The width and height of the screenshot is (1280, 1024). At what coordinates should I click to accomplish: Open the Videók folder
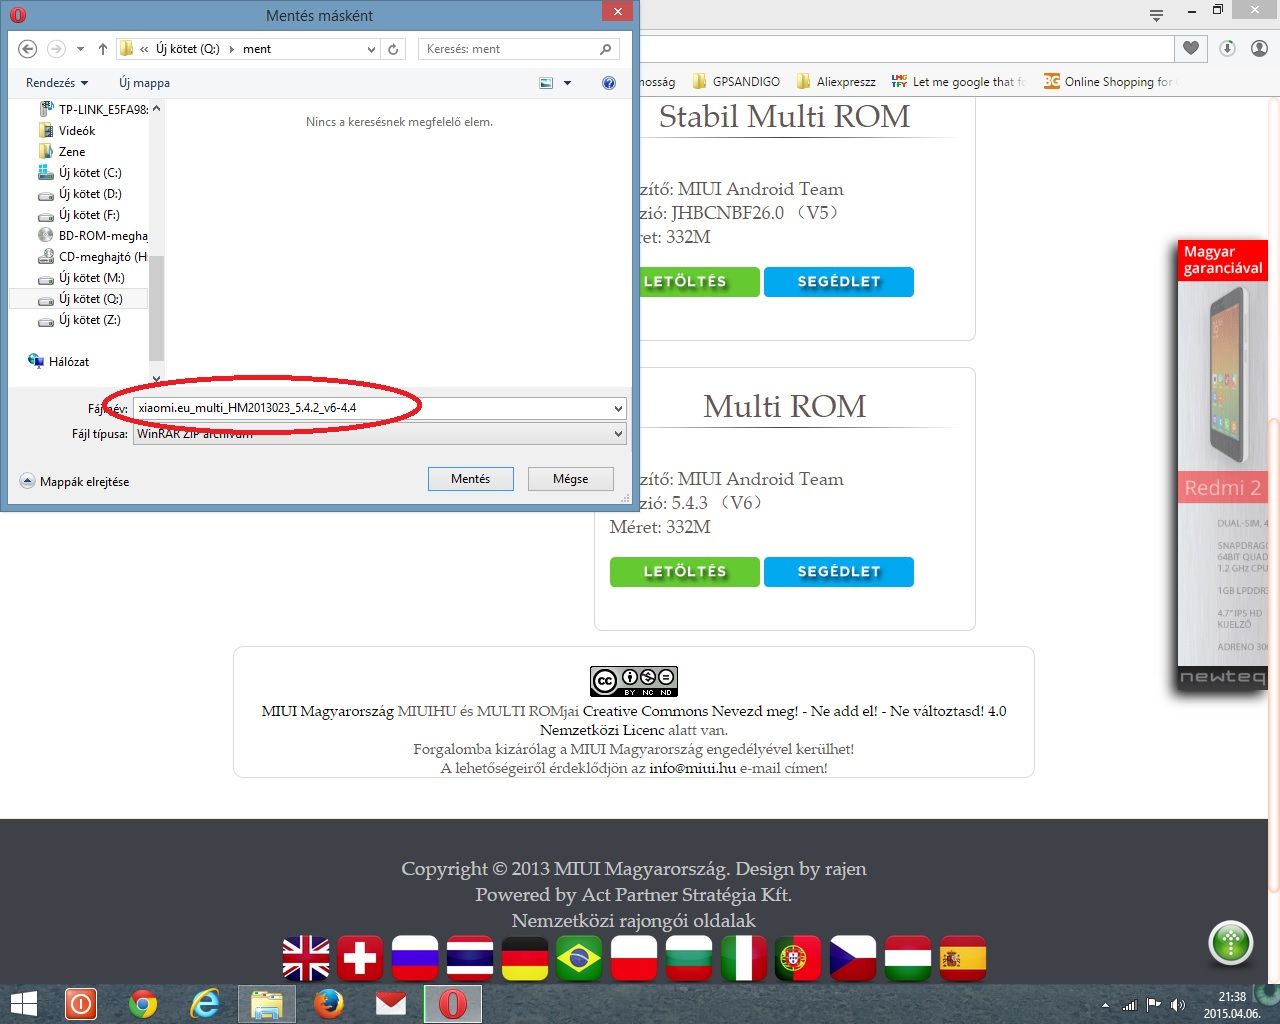click(67, 130)
